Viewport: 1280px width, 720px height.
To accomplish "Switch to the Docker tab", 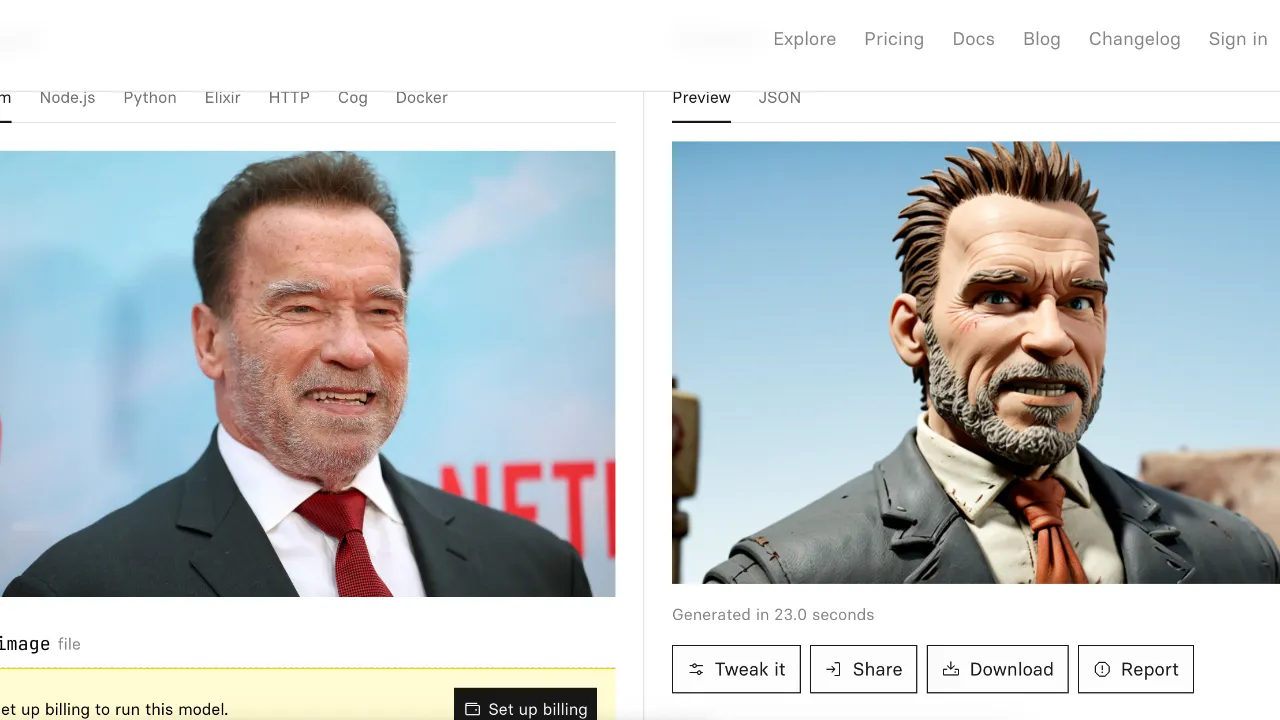I will click(x=421, y=97).
